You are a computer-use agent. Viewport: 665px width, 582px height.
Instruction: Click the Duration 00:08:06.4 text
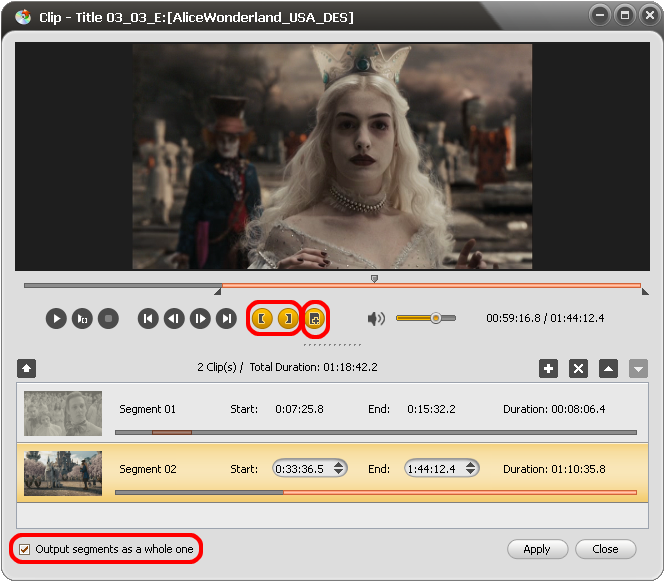(554, 409)
